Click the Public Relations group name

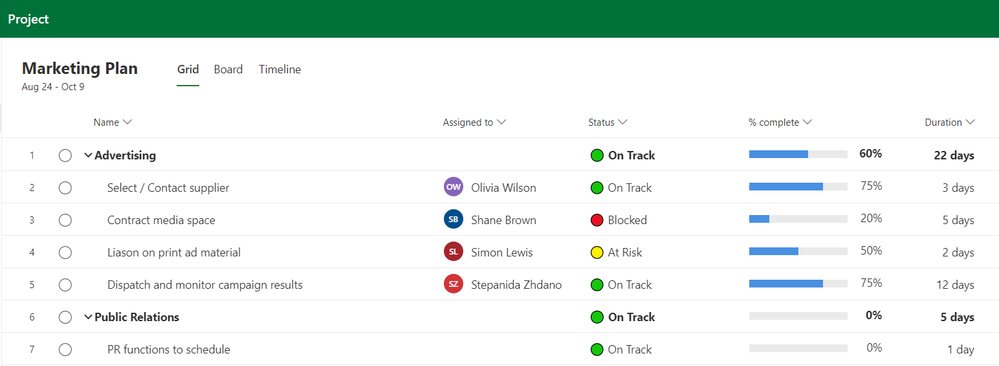[137, 317]
